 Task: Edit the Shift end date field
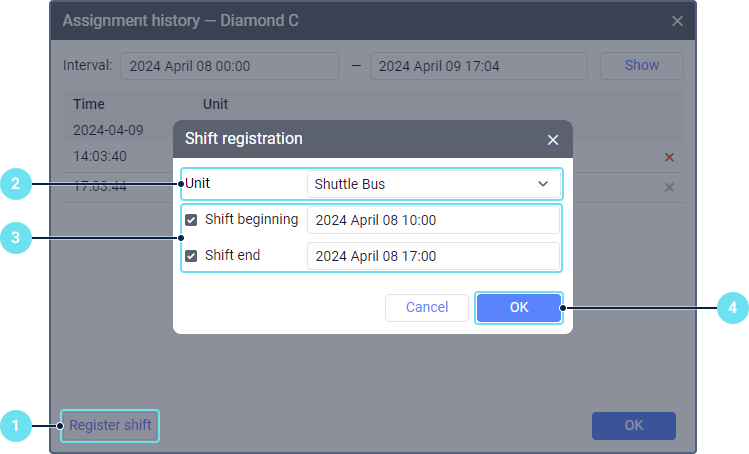[432, 256]
